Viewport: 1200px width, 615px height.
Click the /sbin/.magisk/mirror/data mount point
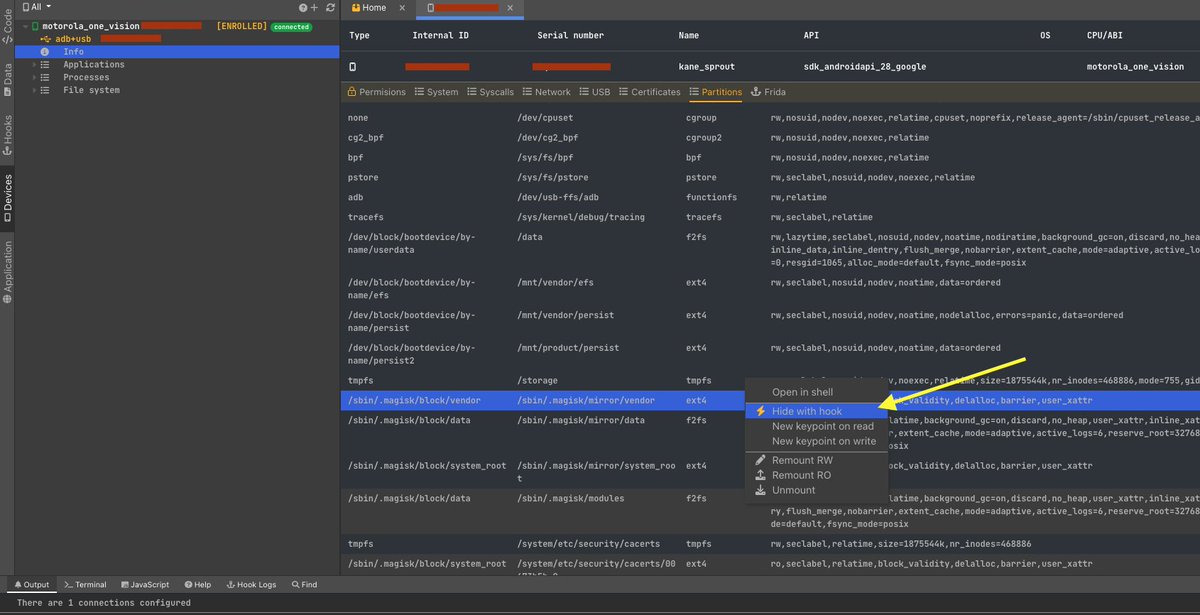pyautogui.click(x=581, y=420)
